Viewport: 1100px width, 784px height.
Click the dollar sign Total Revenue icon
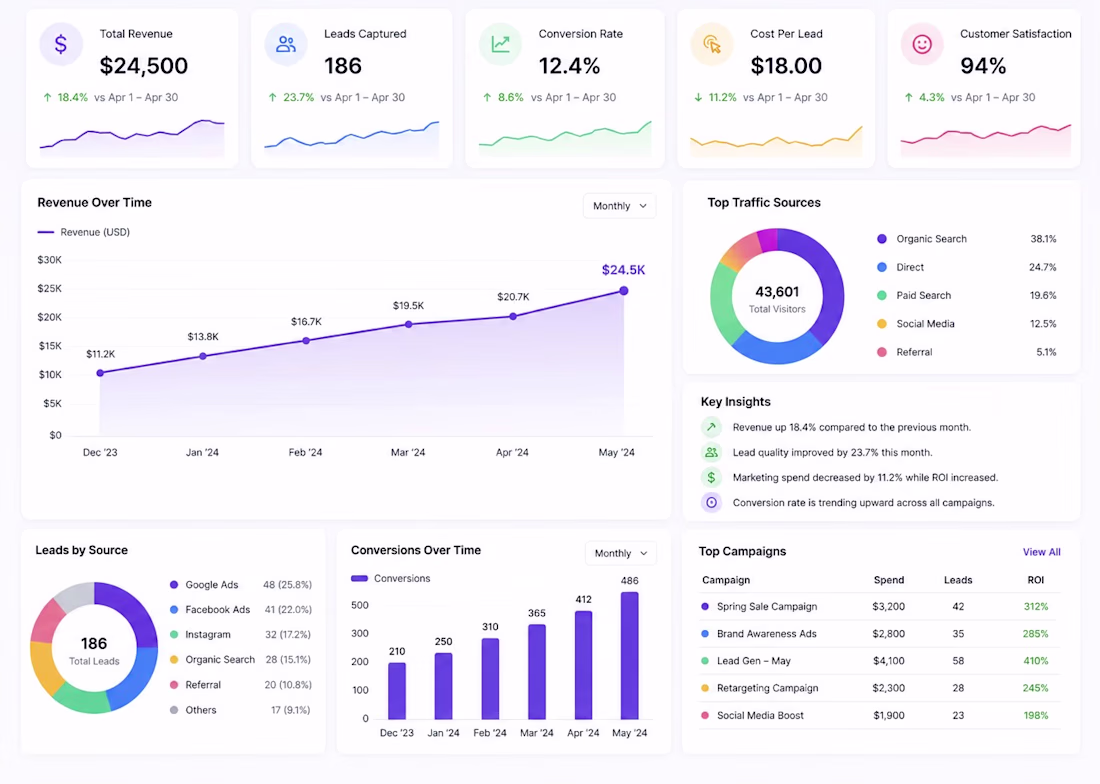click(x=61, y=44)
